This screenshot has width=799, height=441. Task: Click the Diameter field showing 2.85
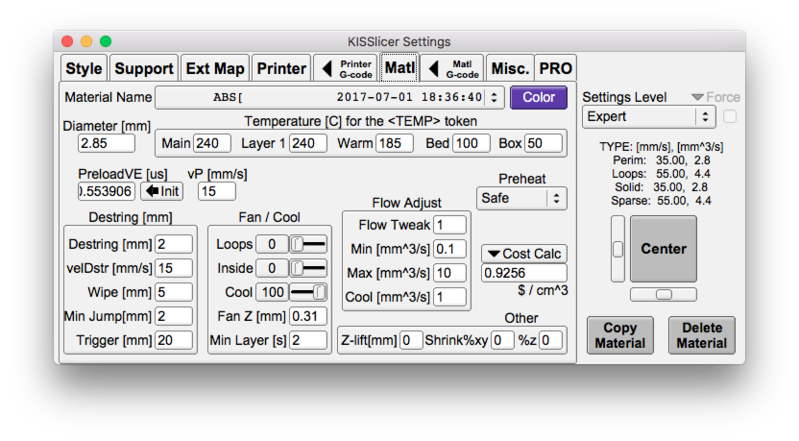(106, 143)
